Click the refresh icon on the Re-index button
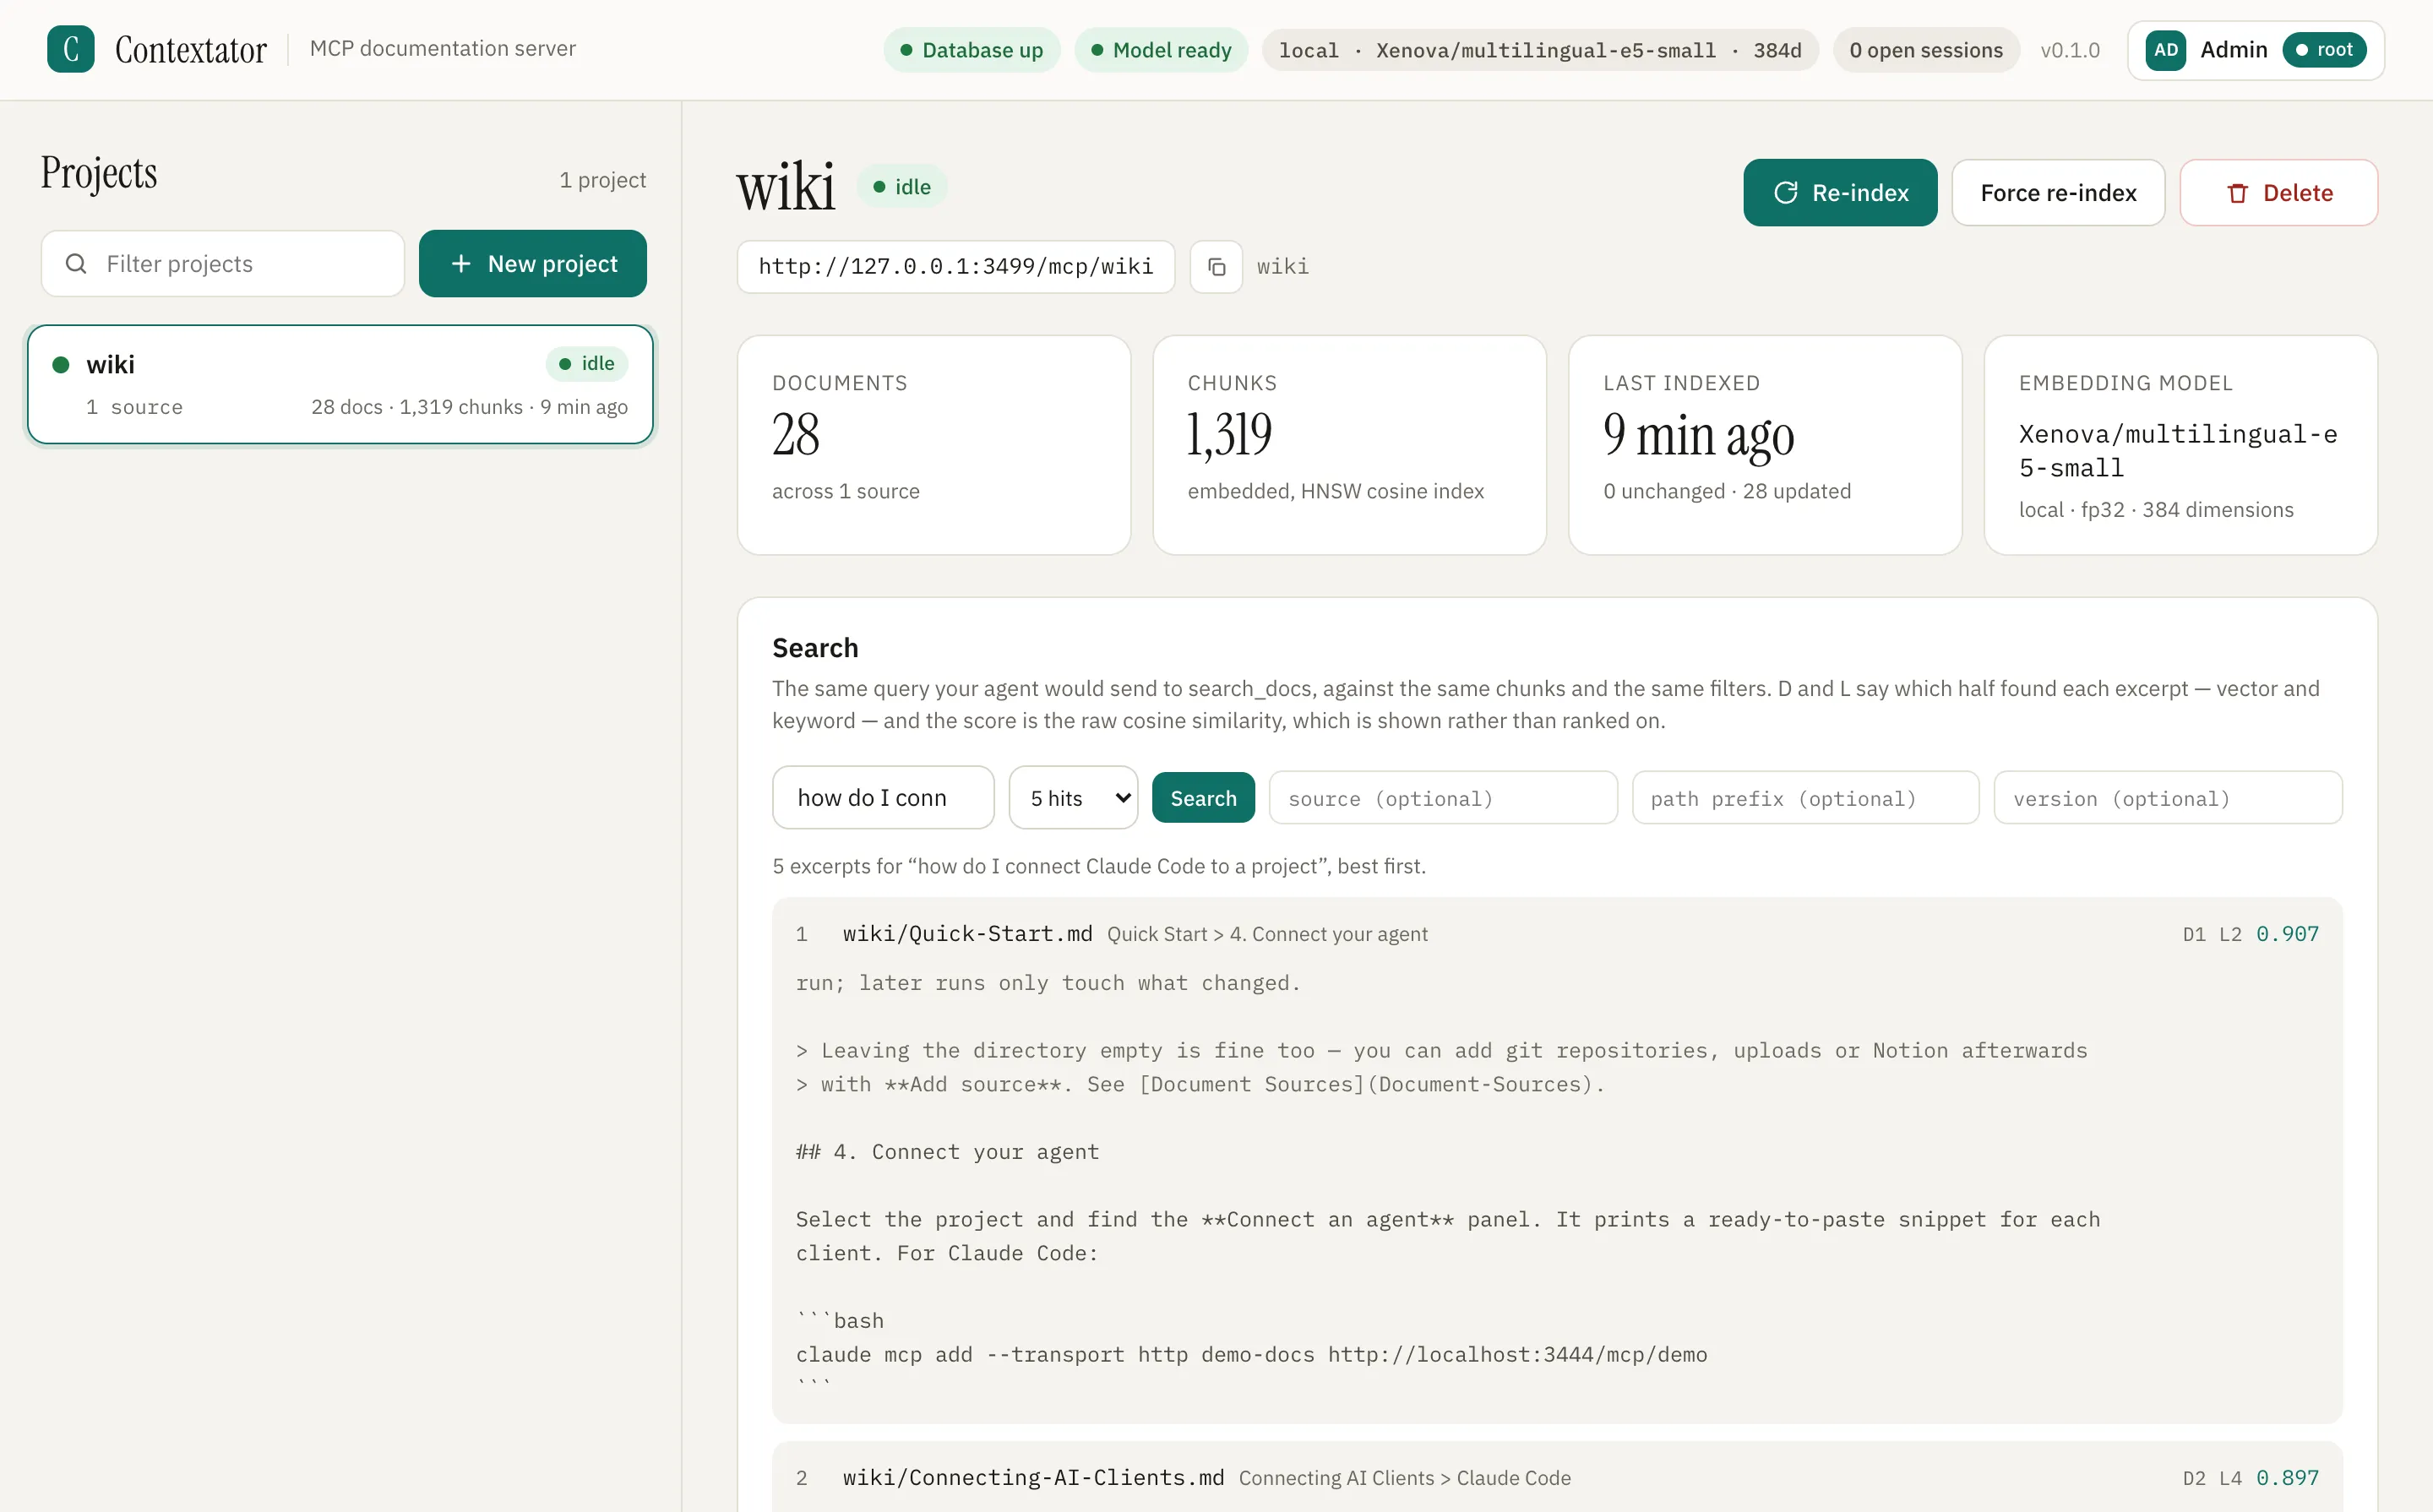The height and width of the screenshot is (1512, 2433). 1785,193
